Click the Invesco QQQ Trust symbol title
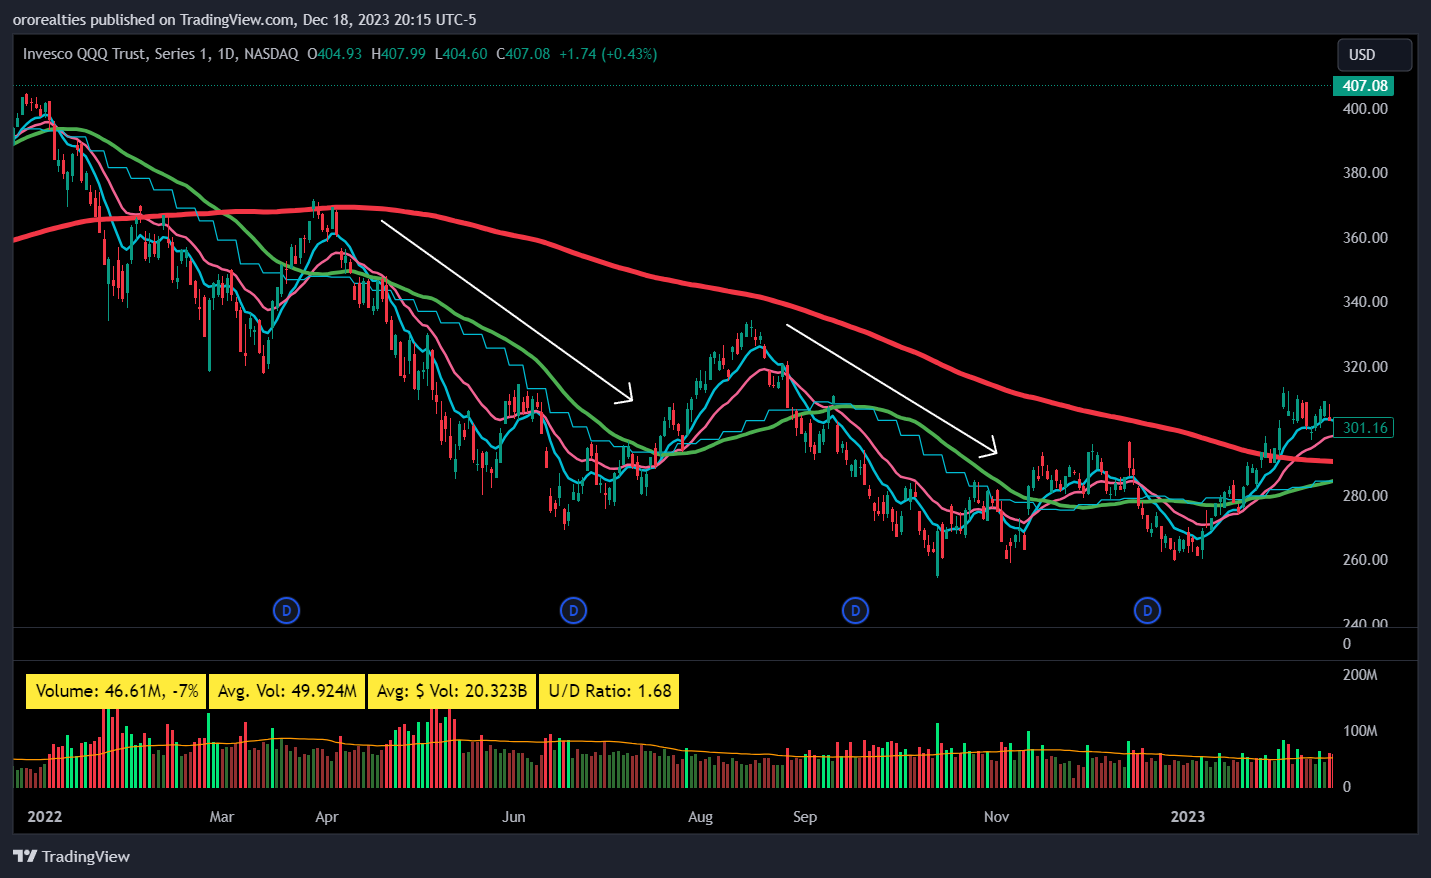Screen dimensions: 1431x878 tap(161, 54)
